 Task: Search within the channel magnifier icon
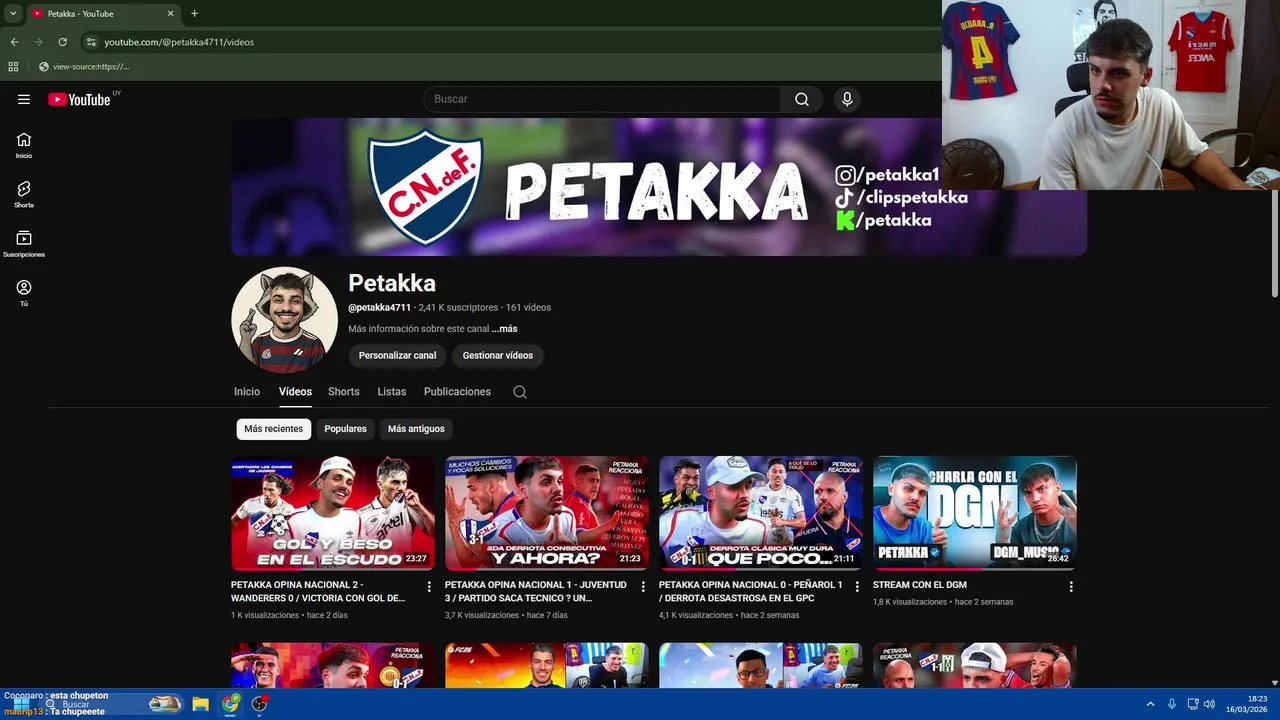(x=520, y=392)
